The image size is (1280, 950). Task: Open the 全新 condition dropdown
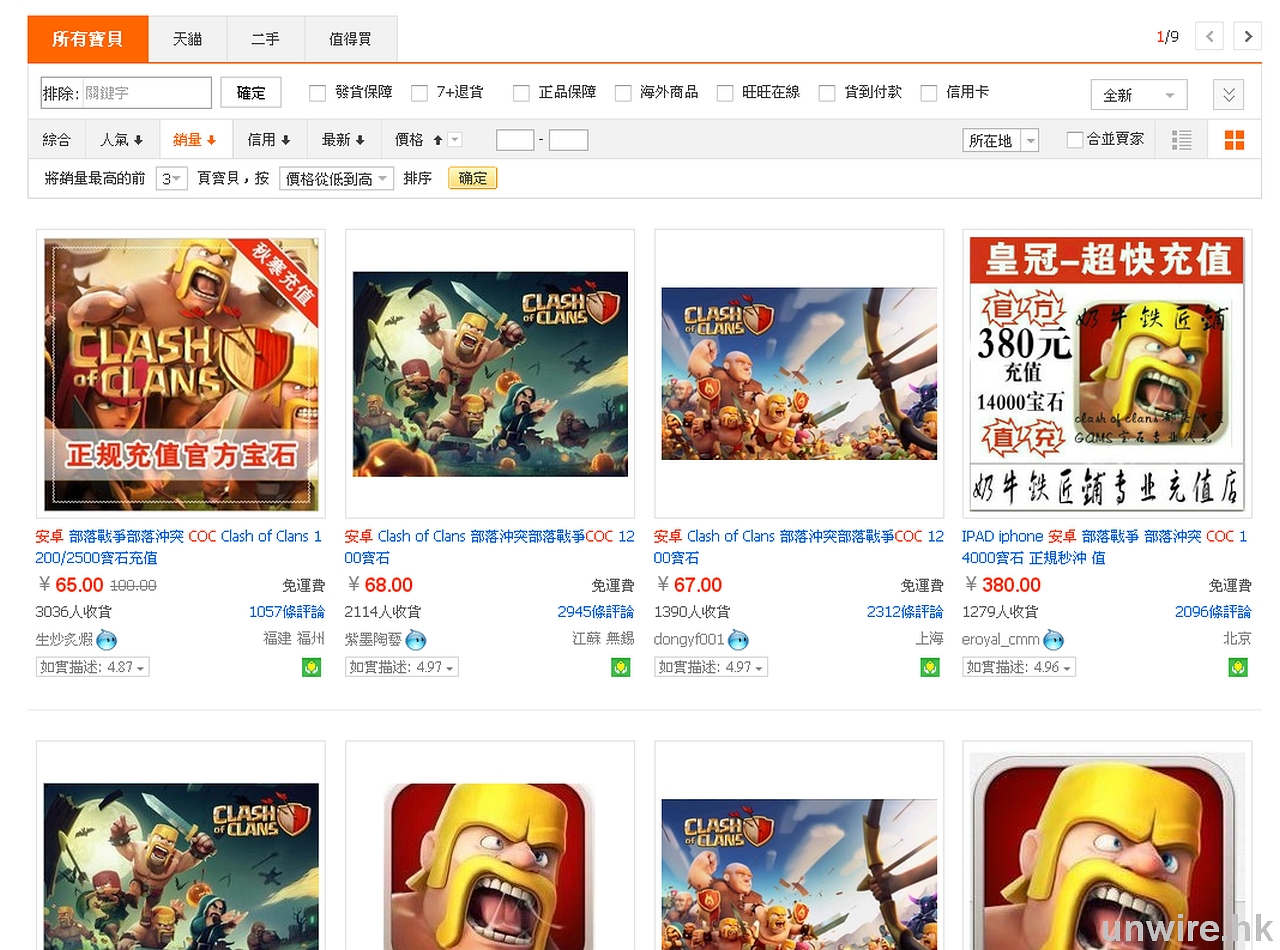pyautogui.click(x=1138, y=95)
